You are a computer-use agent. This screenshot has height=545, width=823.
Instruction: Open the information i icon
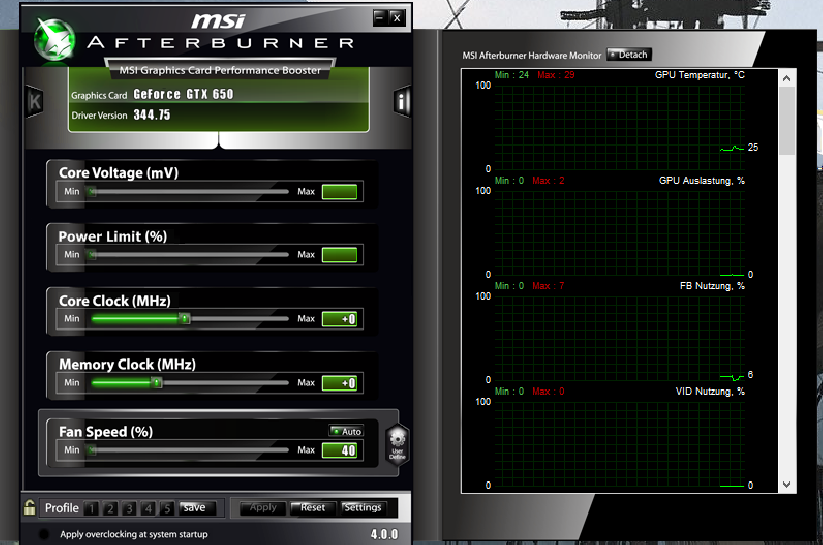[402, 101]
